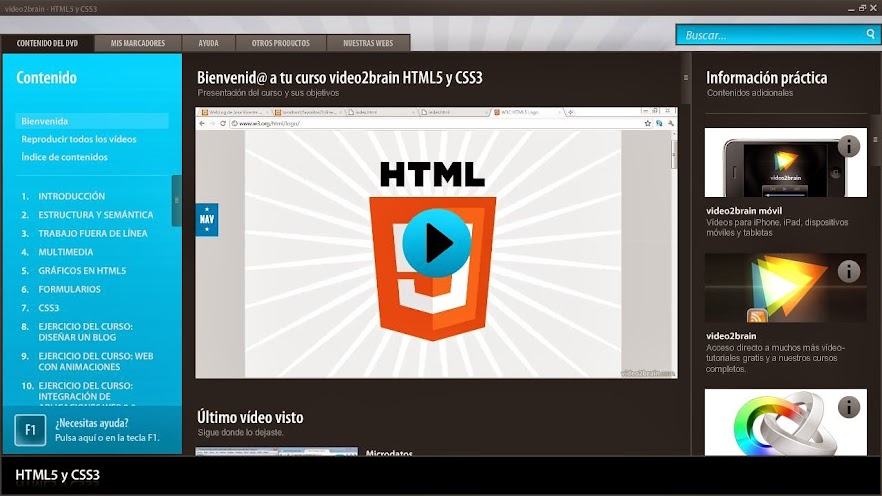Viewport: 882px width, 496px height.
Task: Click the RSS feed icon on video2brain thumbnail
Action: tap(757, 316)
